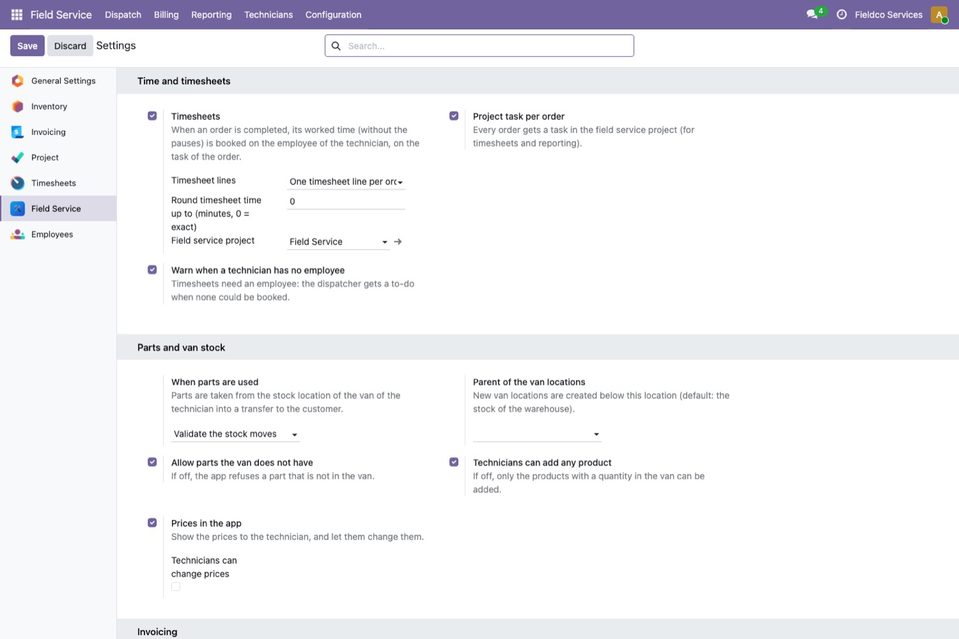Screen dimensions: 959x639
Task: Select Employees in the settings sidebar
Action: 58,234
